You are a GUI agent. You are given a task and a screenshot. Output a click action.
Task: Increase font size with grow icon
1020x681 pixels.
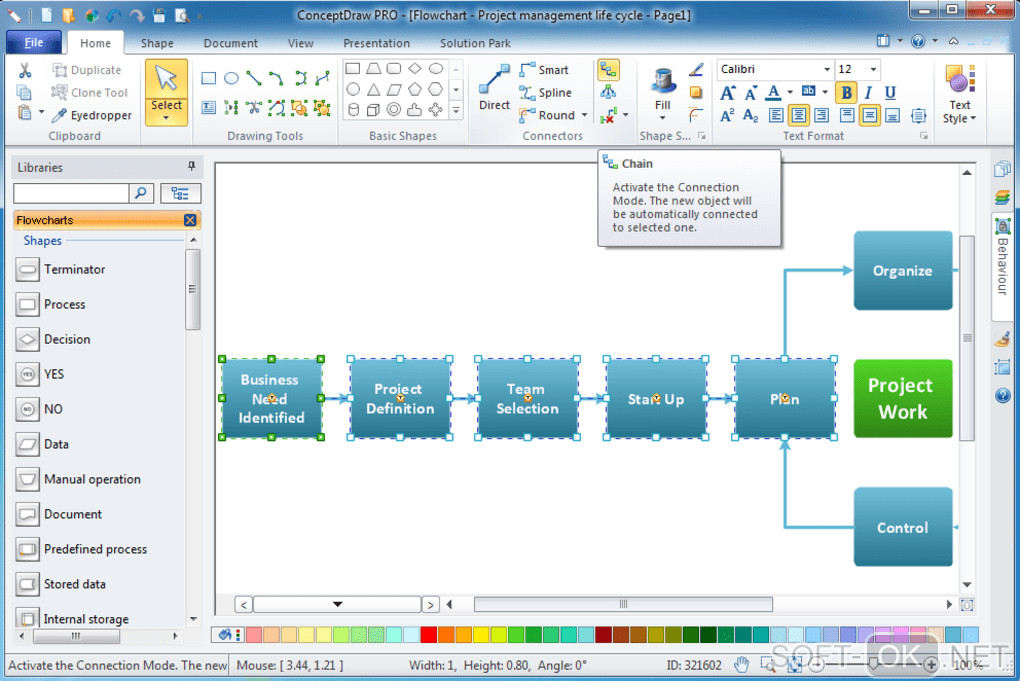[727, 93]
